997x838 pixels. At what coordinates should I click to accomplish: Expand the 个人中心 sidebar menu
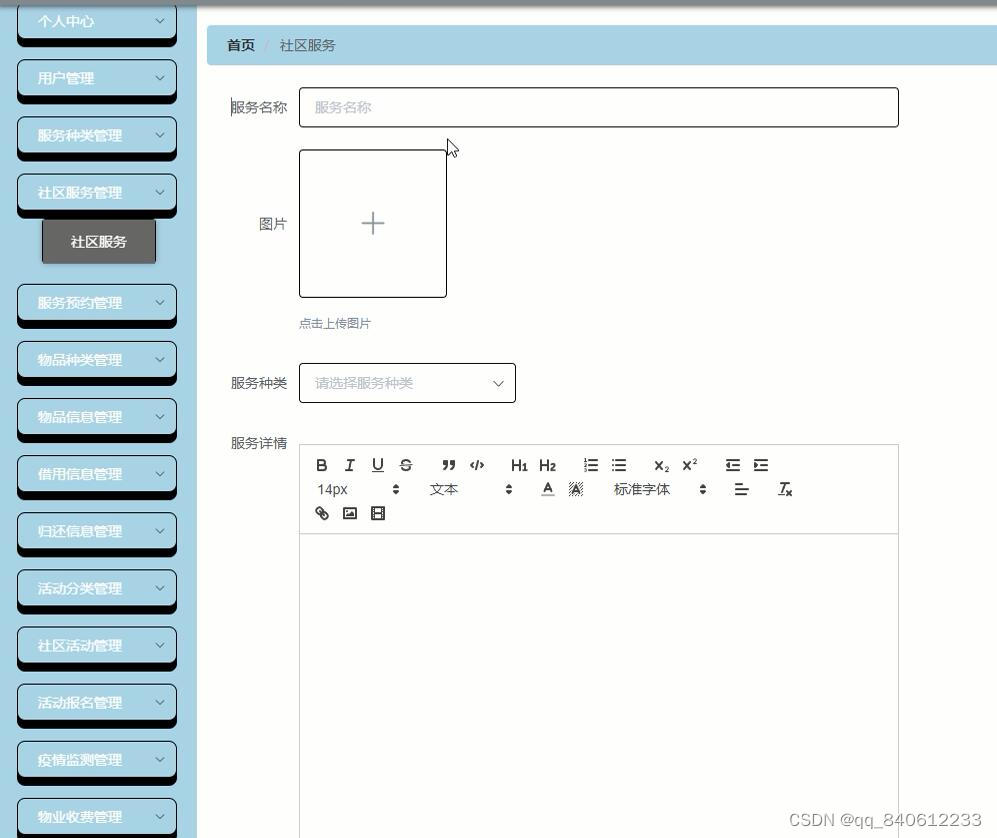tap(97, 22)
